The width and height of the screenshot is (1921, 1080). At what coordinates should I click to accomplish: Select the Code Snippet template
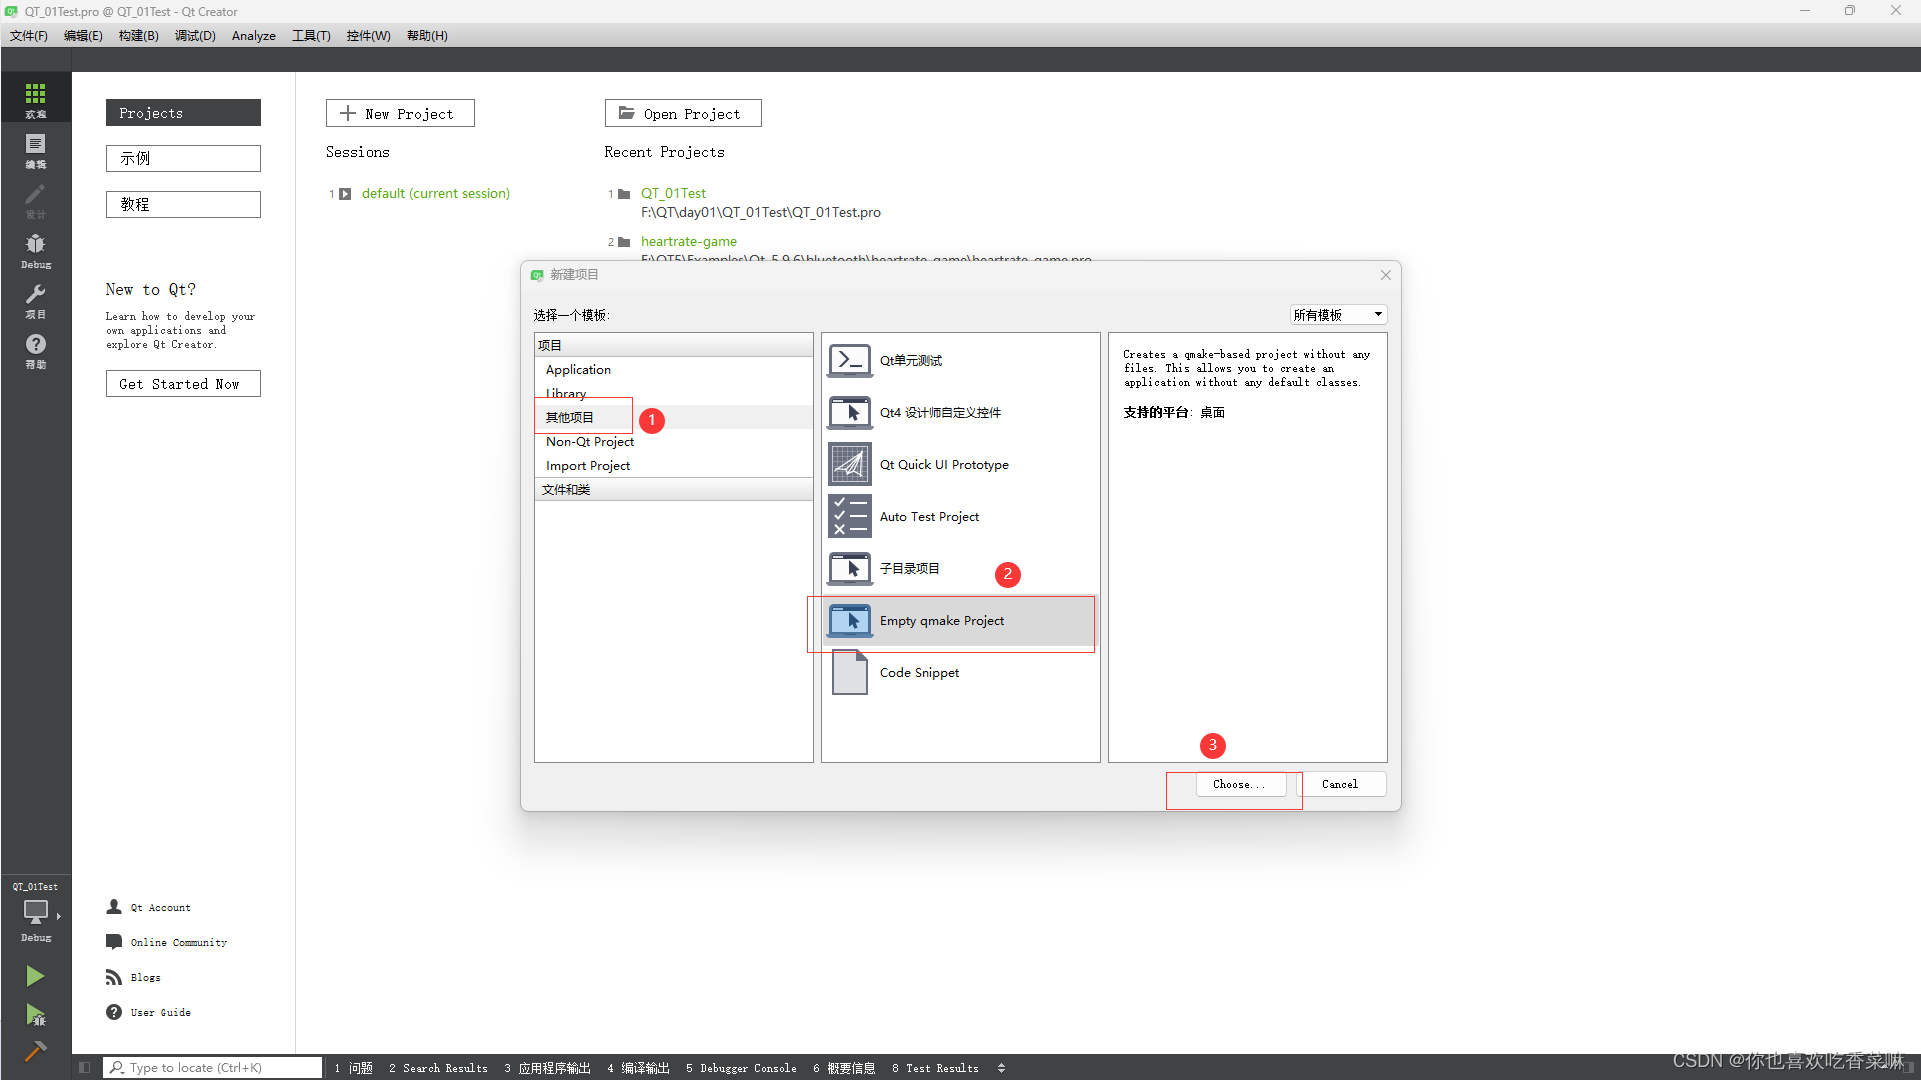918,673
